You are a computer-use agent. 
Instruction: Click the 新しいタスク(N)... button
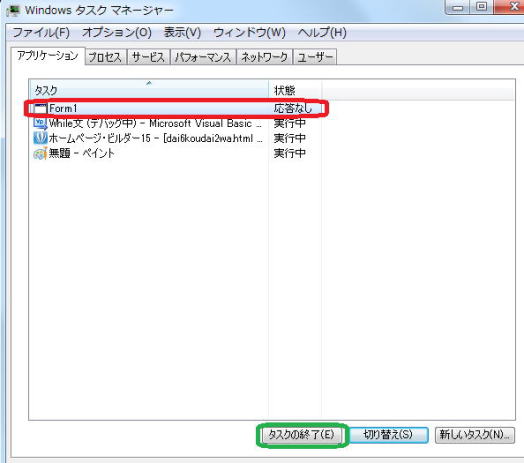475,435
